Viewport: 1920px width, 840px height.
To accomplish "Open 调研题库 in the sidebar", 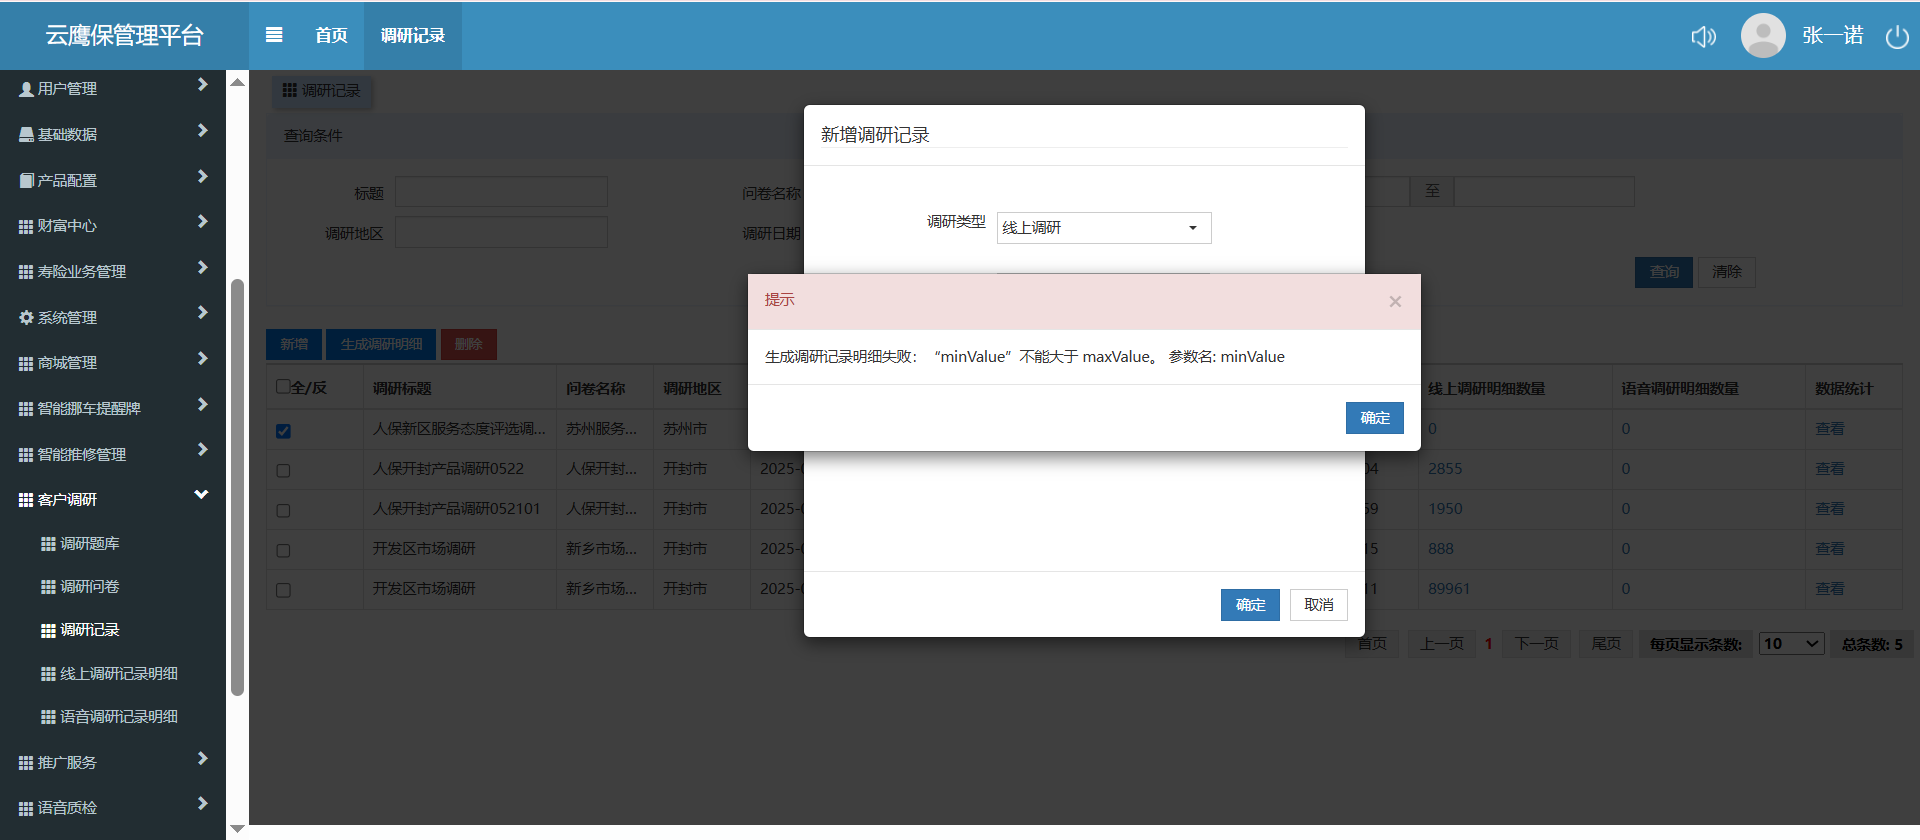I will tap(89, 544).
